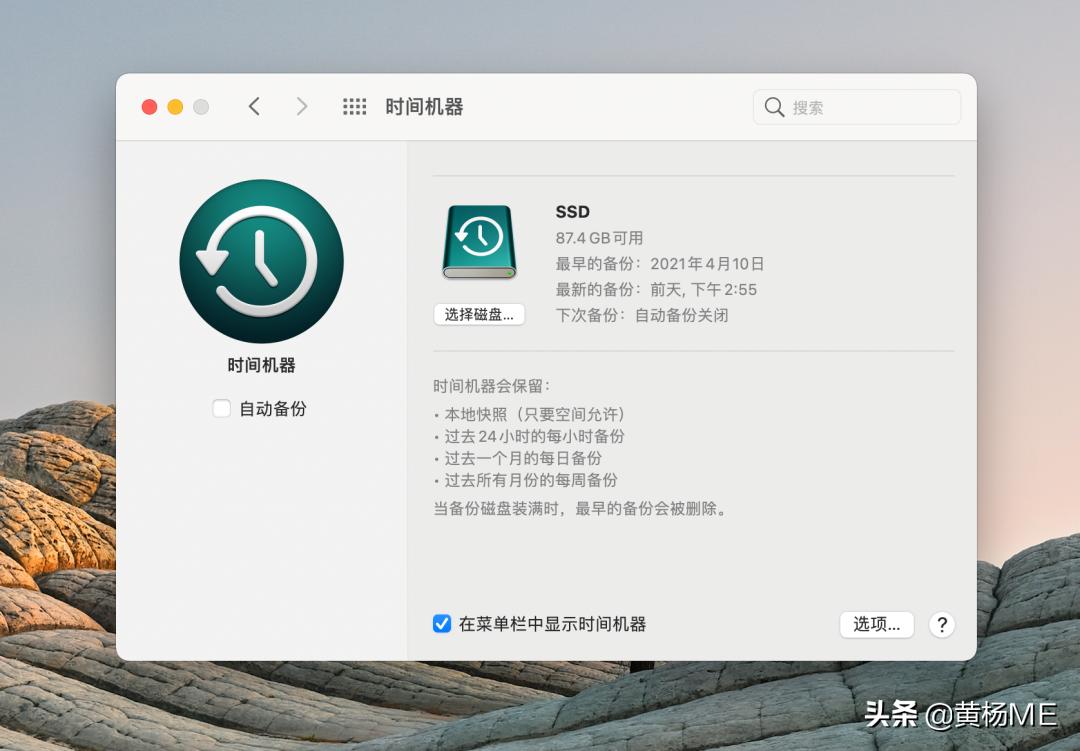
Task: Uncheck 在菜单栏中显示时间机器
Action: 440,624
